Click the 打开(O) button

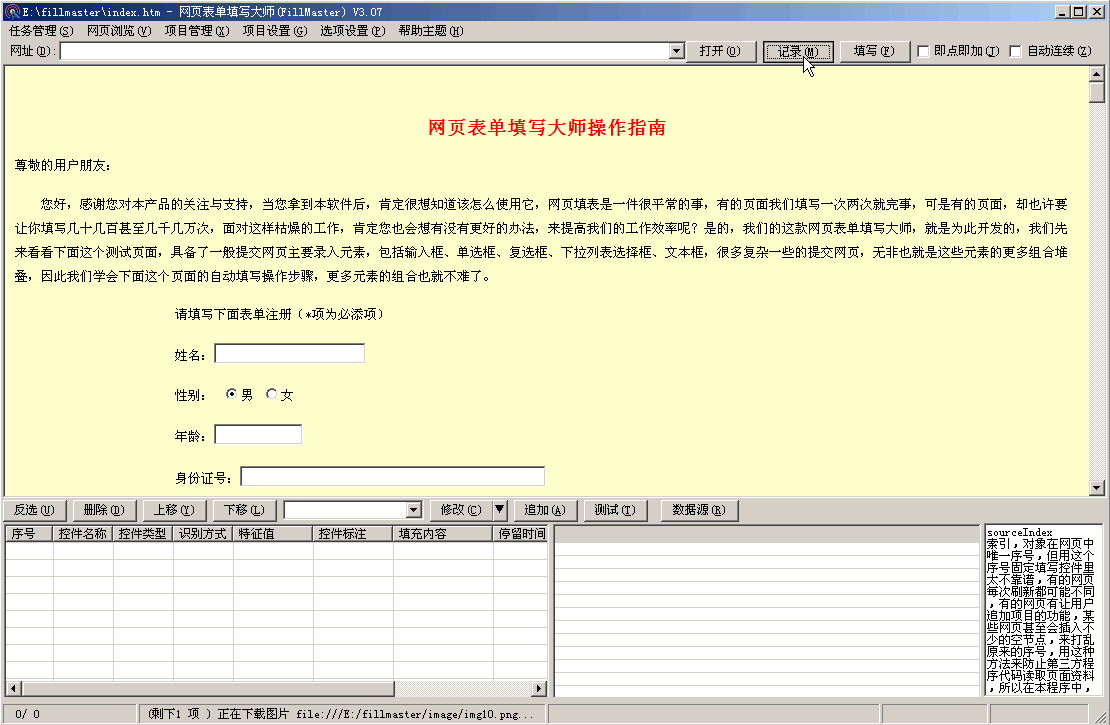(x=720, y=51)
